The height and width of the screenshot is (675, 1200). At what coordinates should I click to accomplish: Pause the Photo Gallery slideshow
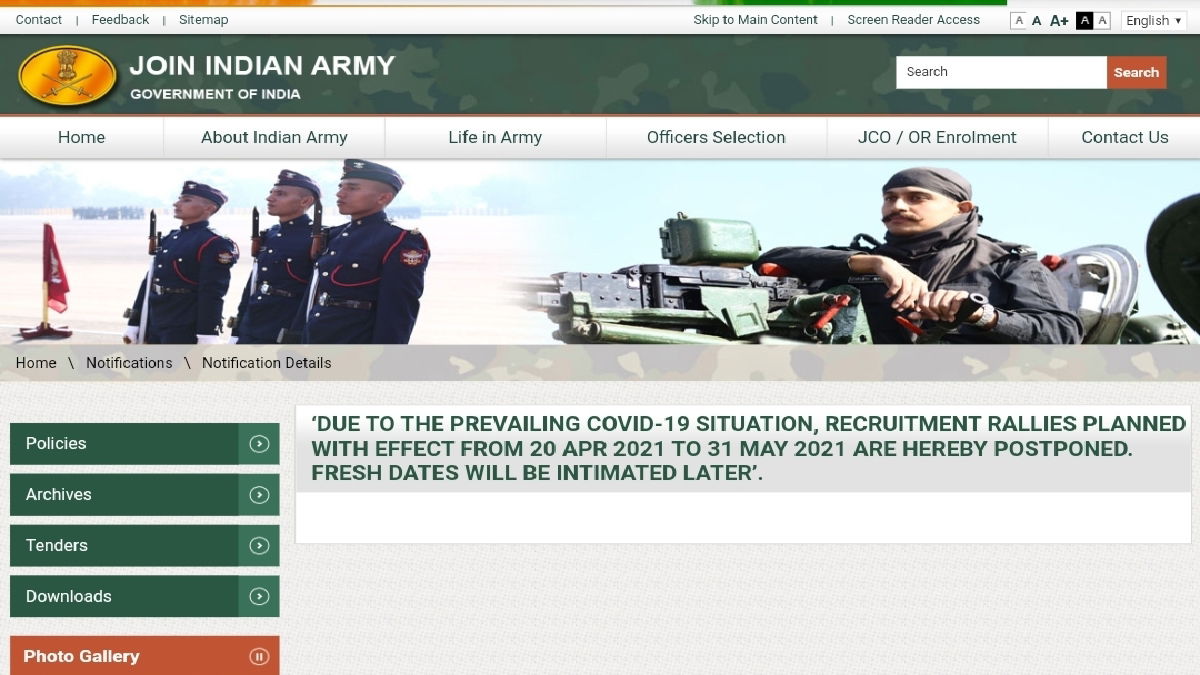259,657
